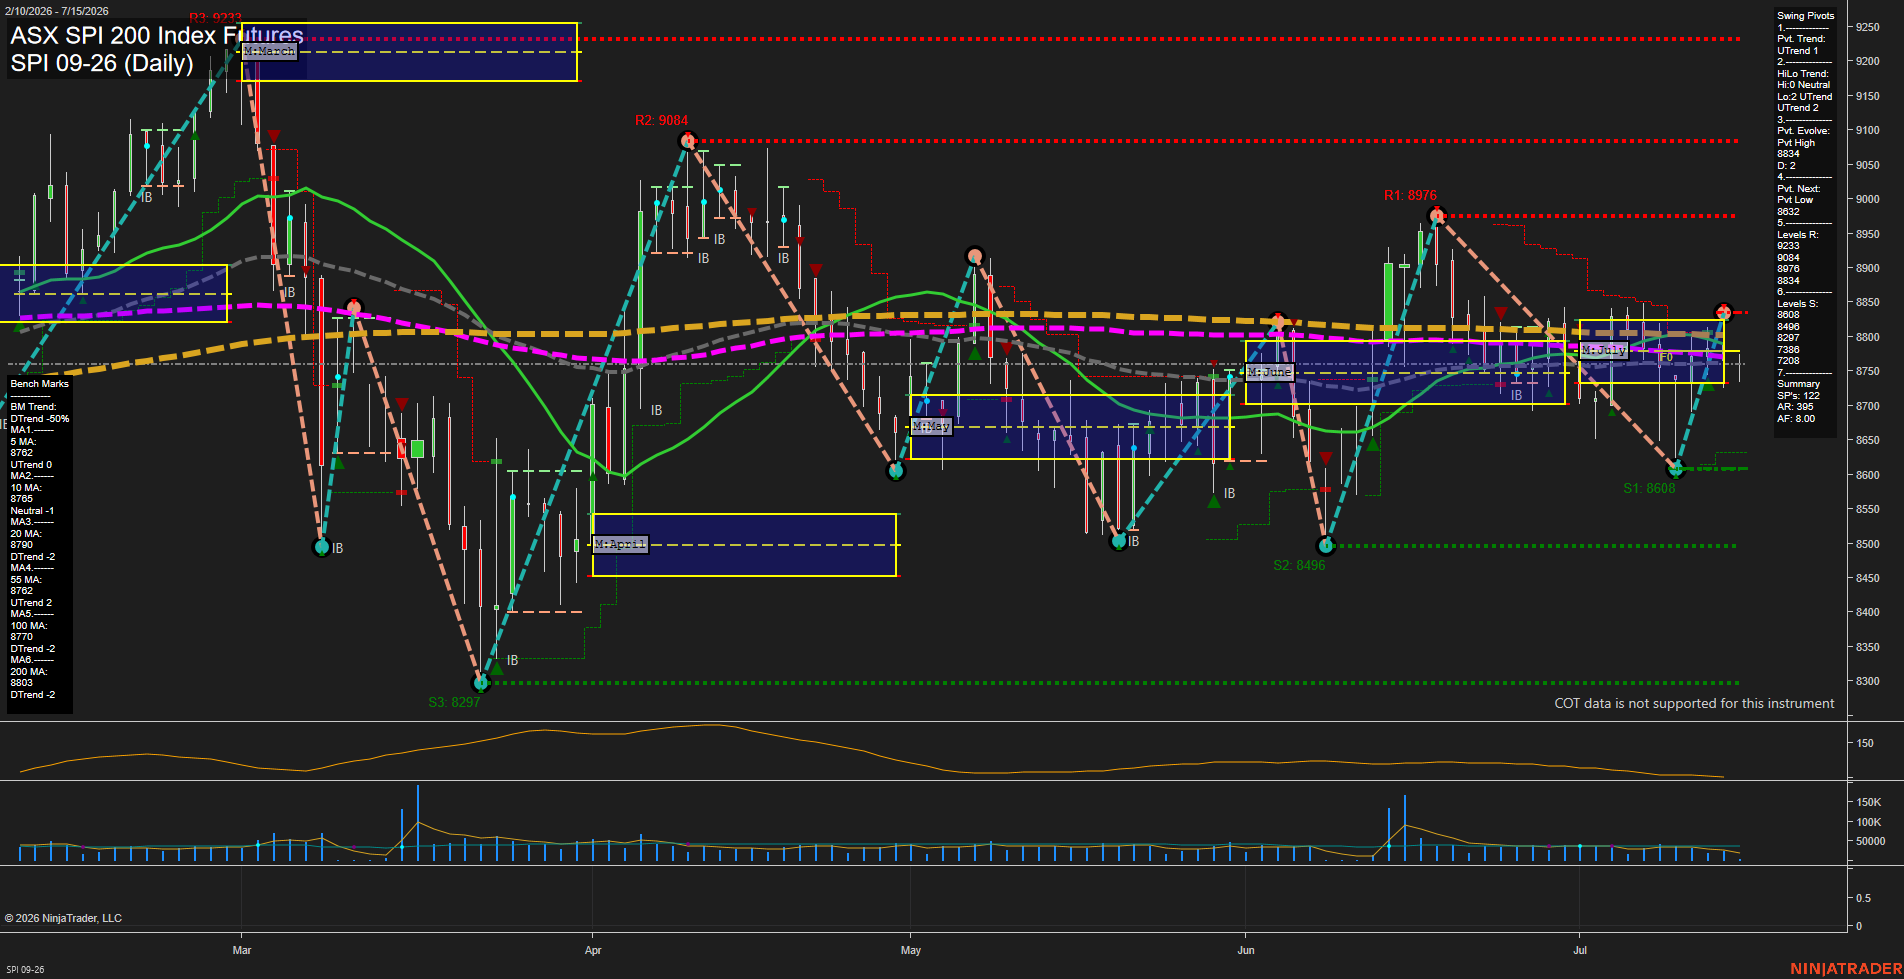Select the M:March monthly box label
The height and width of the screenshot is (979, 1904).
click(x=270, y=51)
